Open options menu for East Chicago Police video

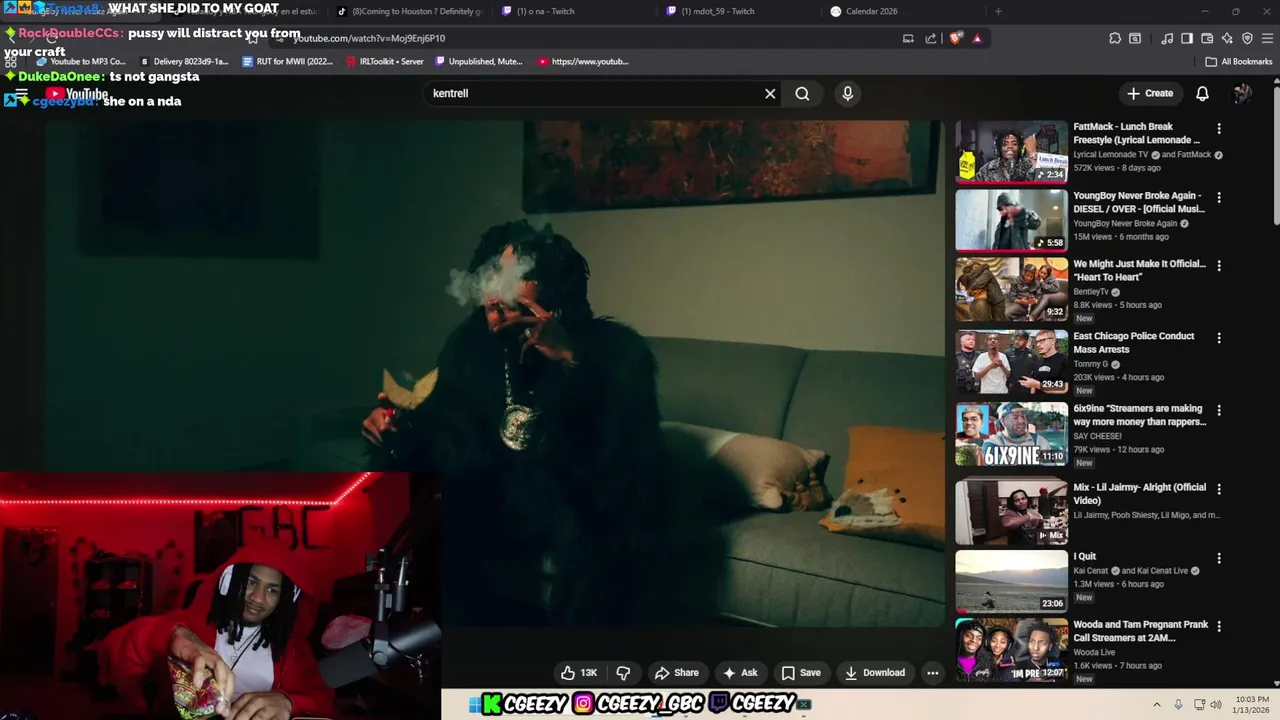(1218, 338)
